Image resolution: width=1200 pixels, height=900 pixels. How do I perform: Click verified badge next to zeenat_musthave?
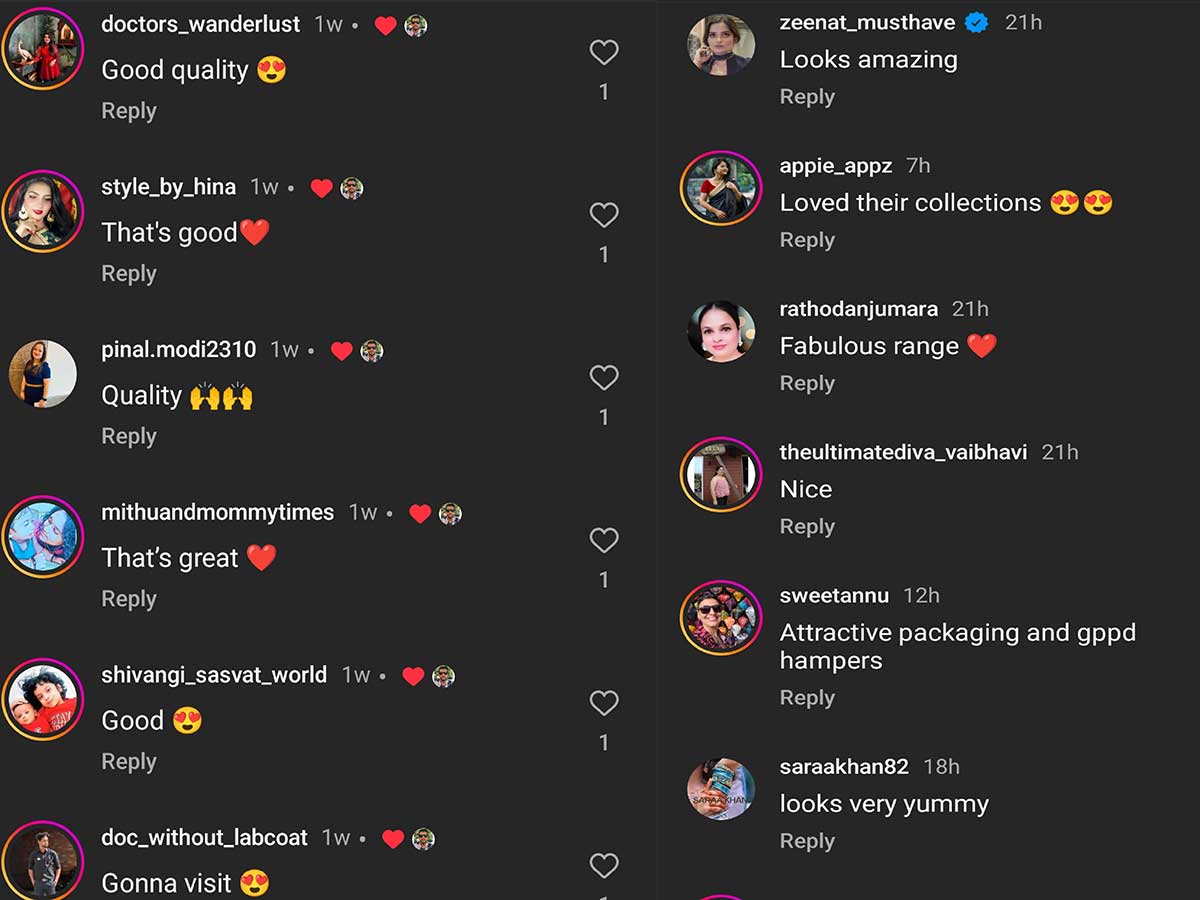[977, 22]
